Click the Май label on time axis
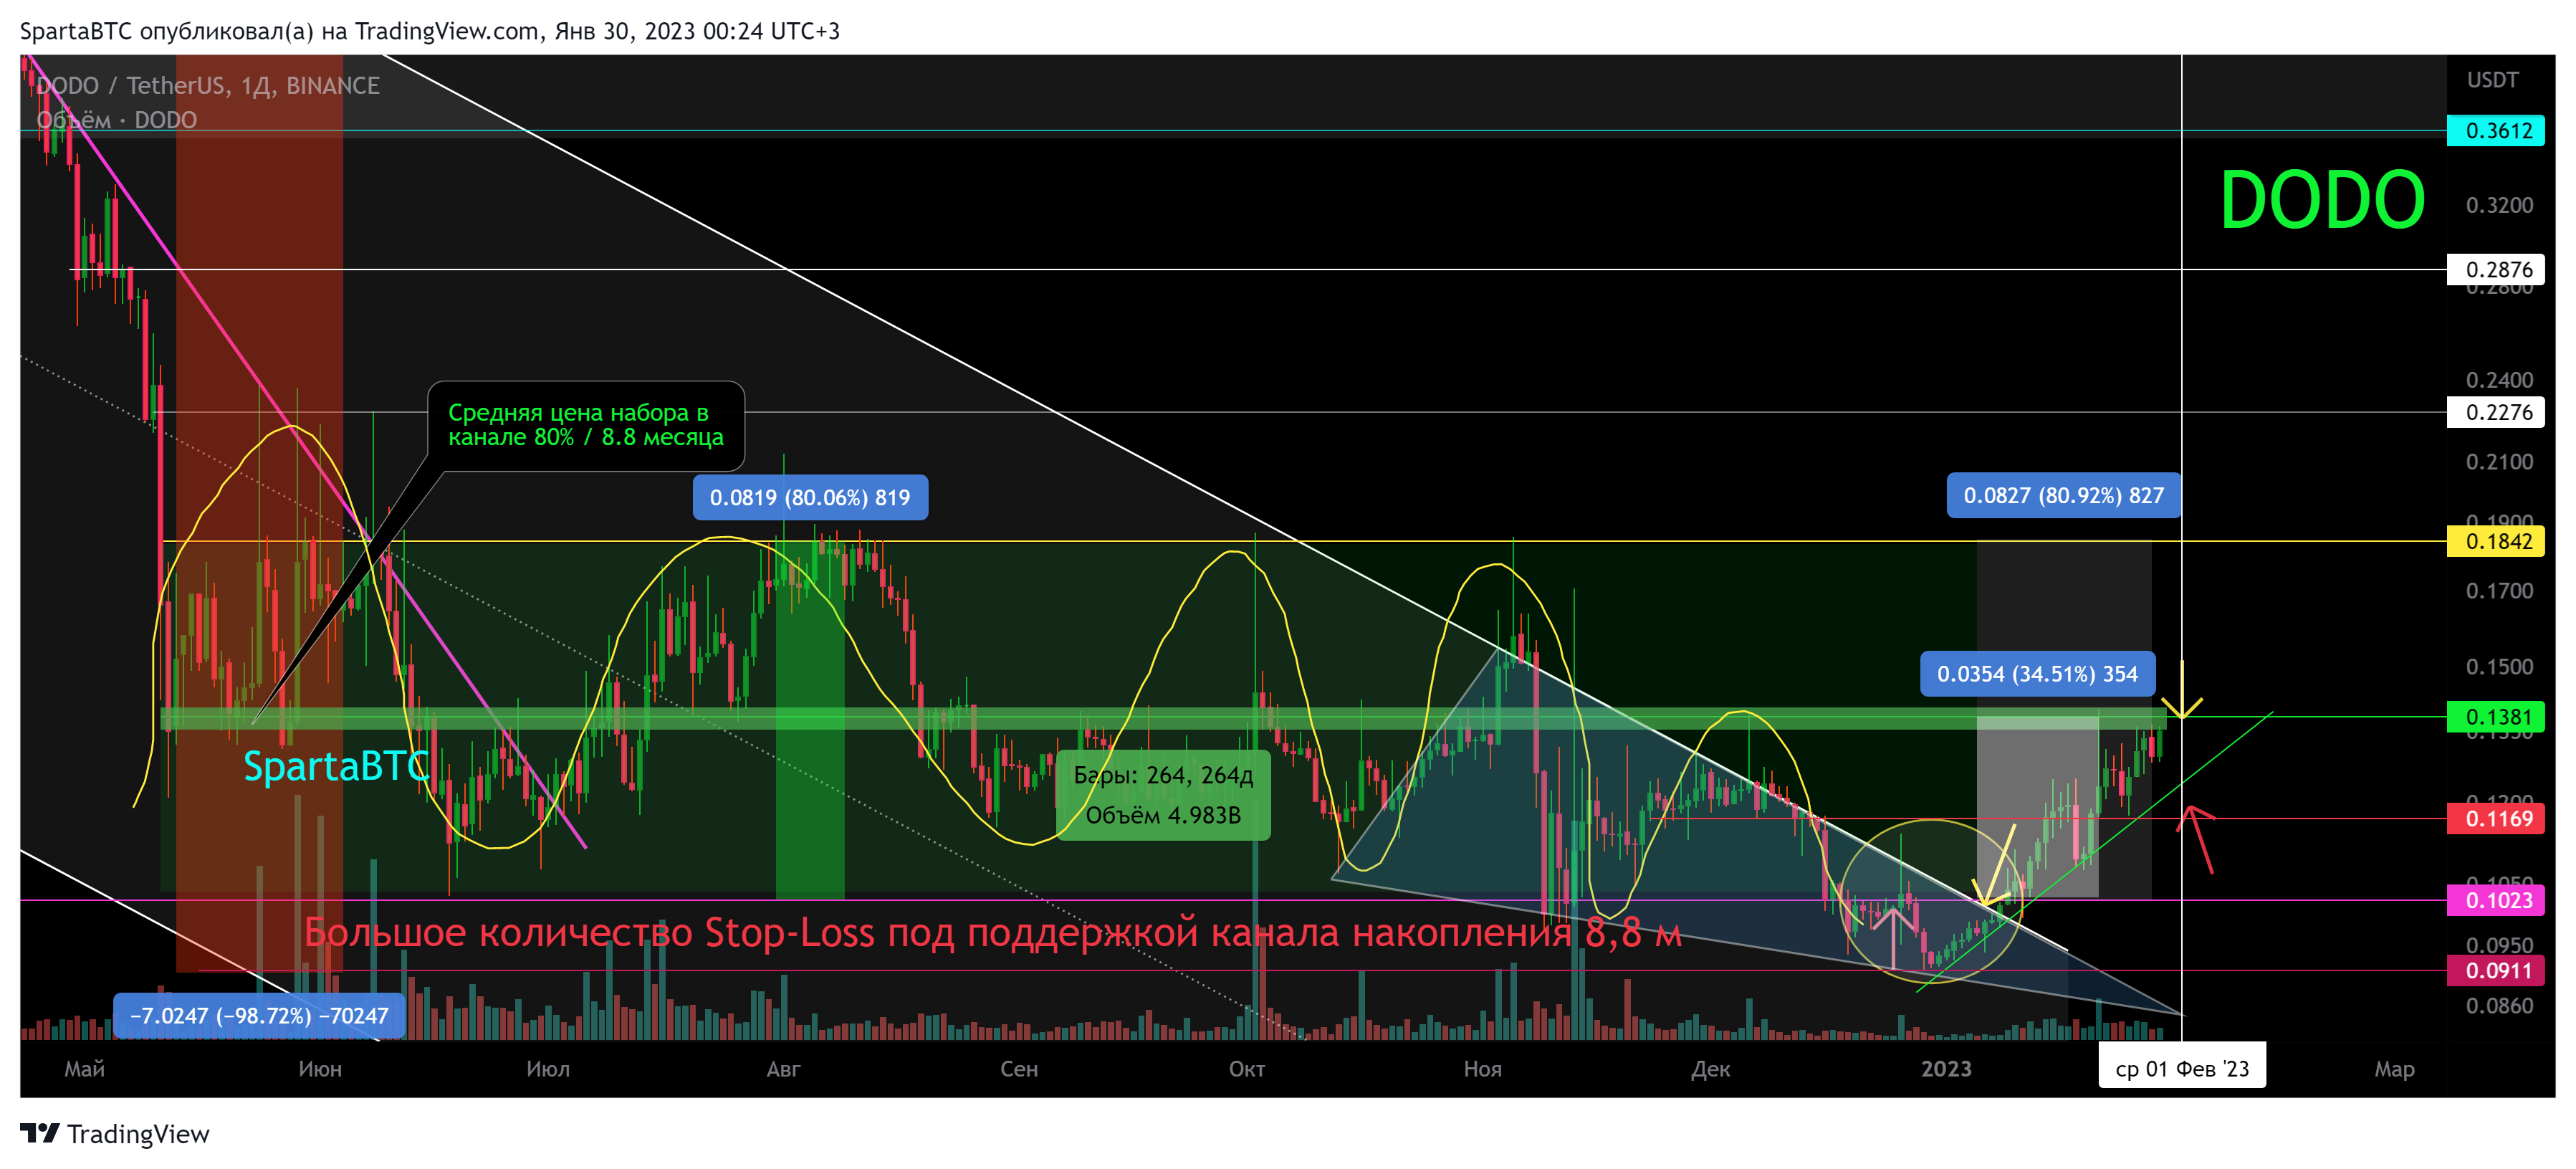This screenshot has height=1169, width=2576. pyautogui.click(x=85, y=1069)
